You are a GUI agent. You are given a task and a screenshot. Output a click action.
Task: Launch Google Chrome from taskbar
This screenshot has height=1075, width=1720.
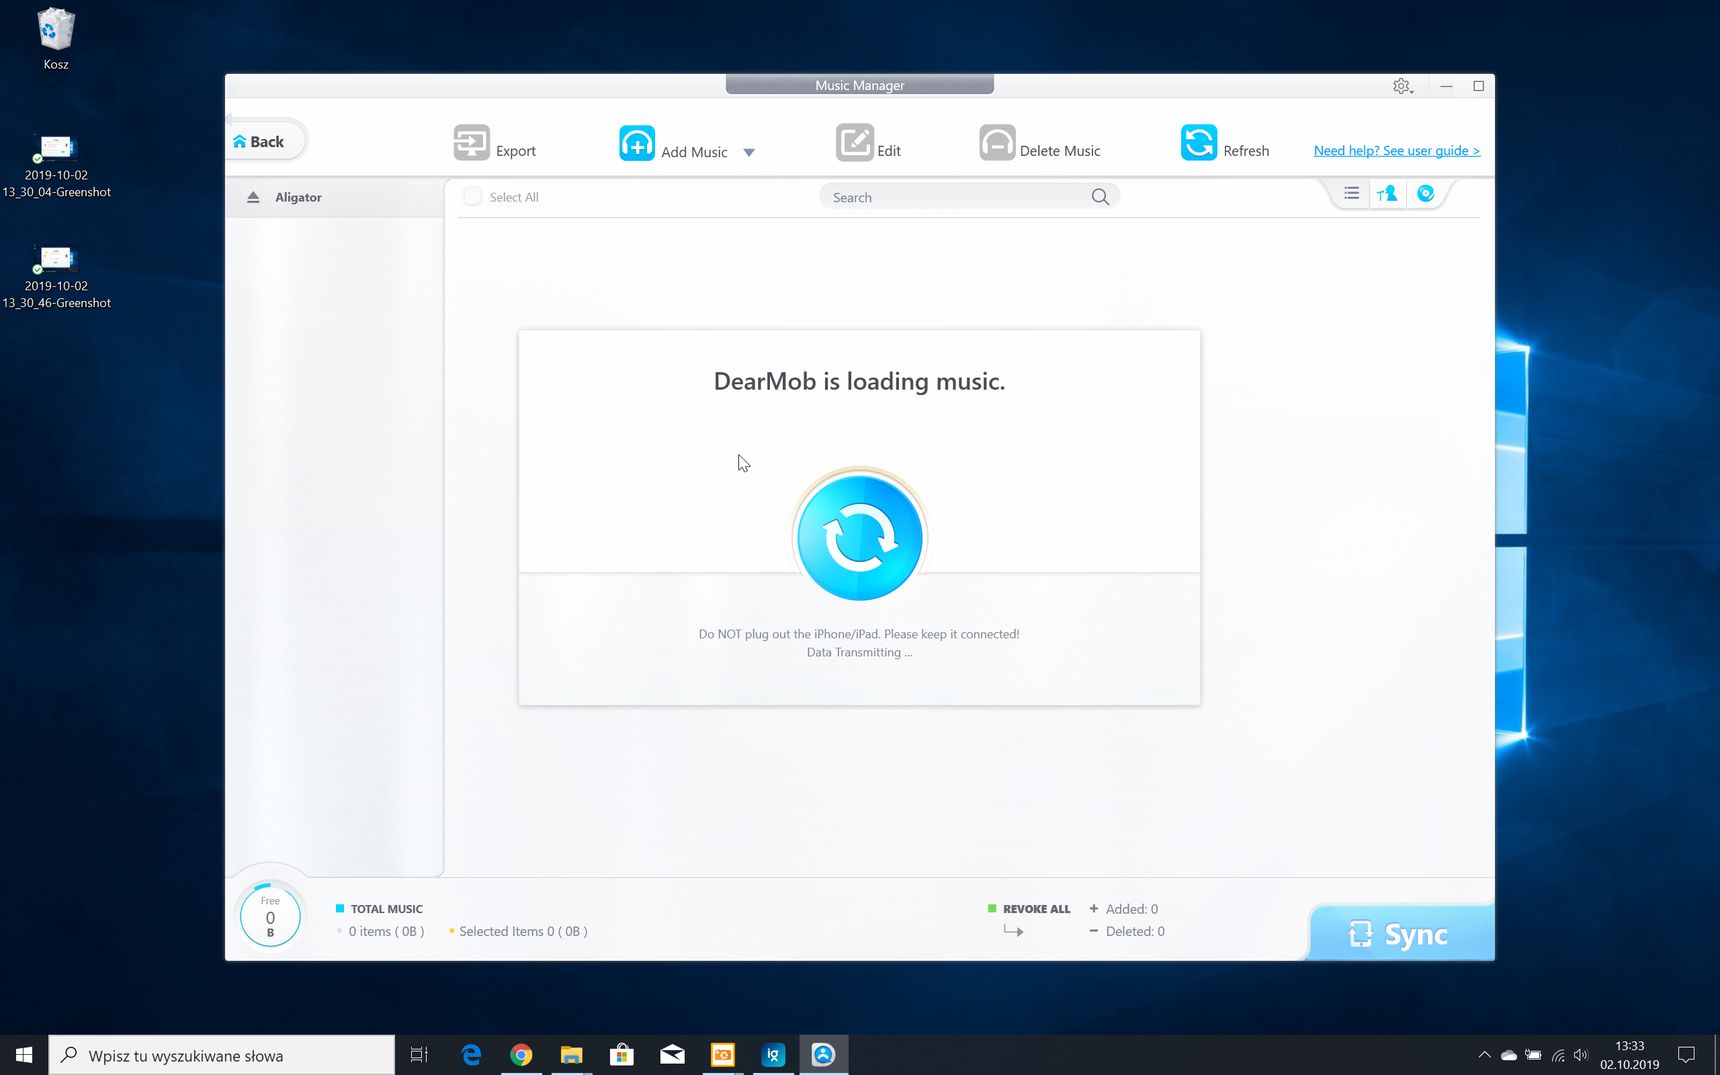coord(521,1055)
